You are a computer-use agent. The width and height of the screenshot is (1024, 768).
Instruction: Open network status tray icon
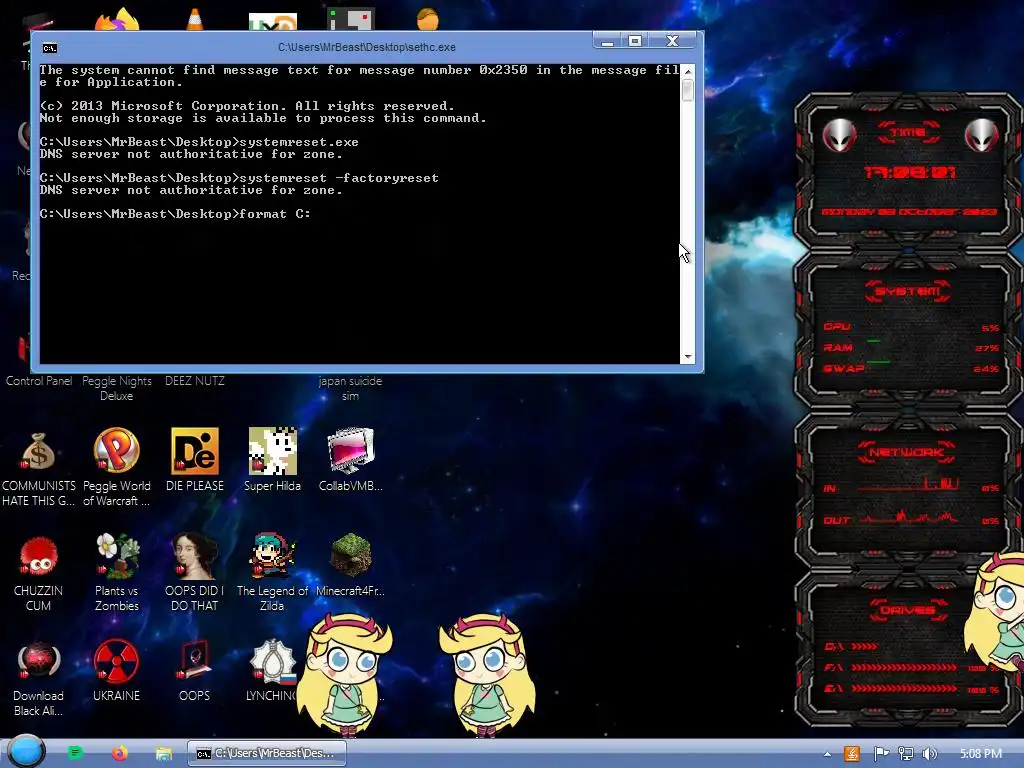point(906,754)
